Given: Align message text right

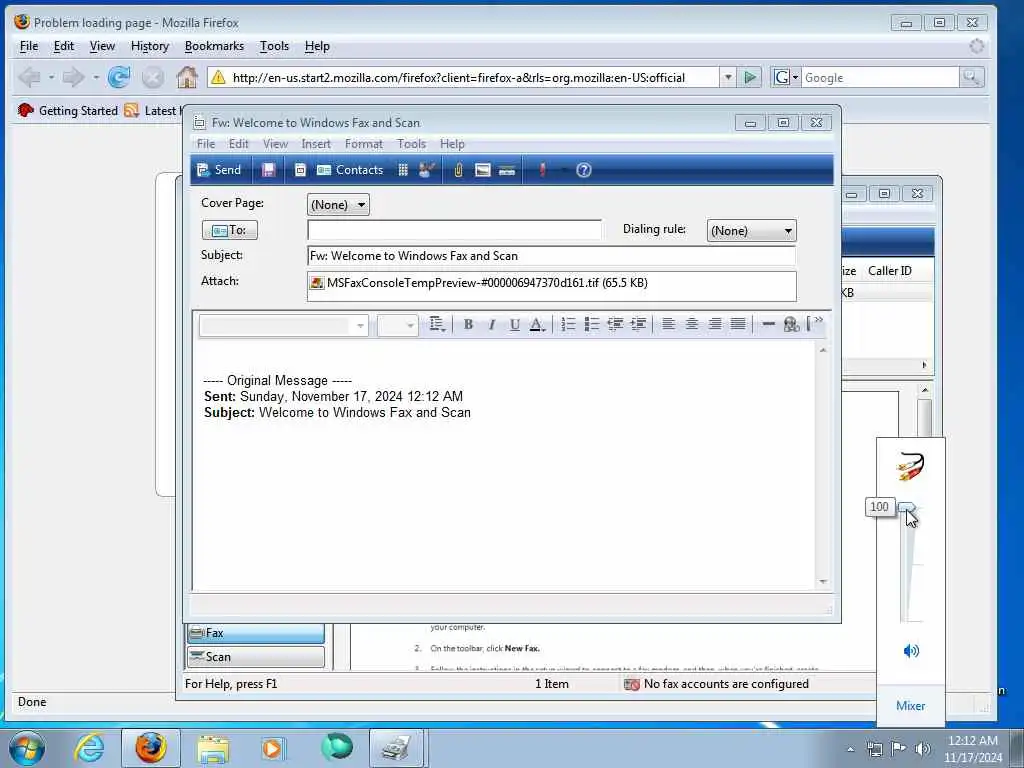Looking at the screenshot, I should point(715,325).
